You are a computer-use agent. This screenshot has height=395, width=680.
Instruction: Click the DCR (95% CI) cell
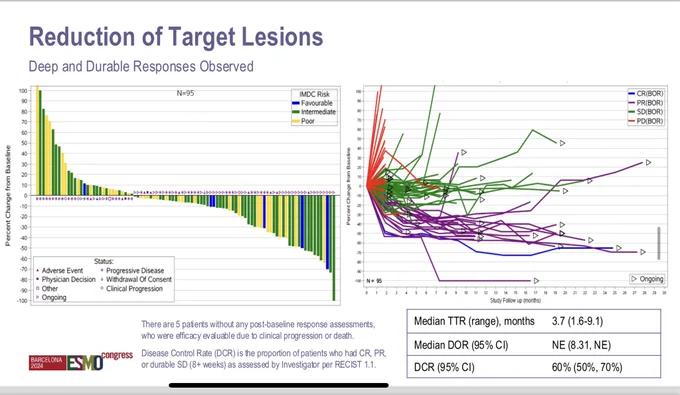(x=444, y=367)
